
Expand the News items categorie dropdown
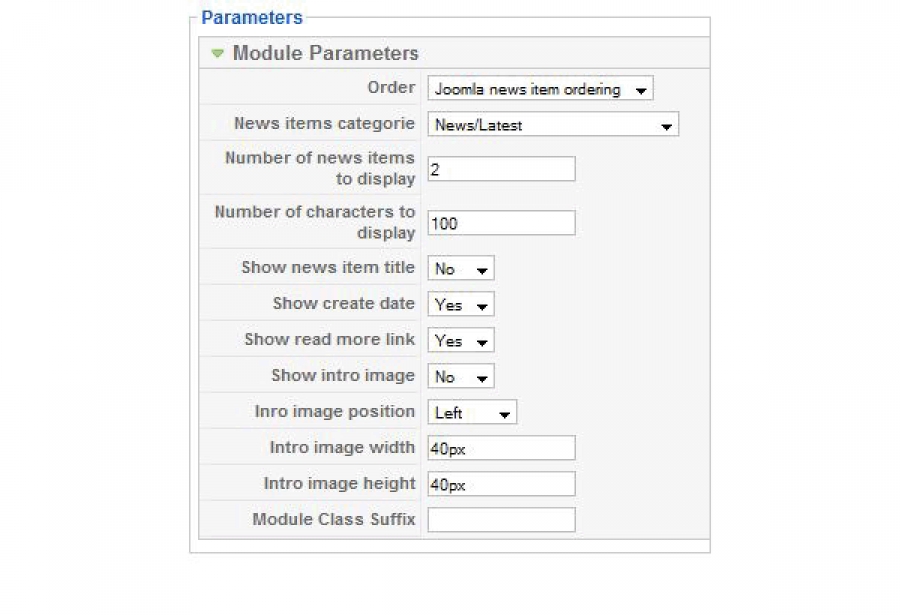click(x=553, y=125)
